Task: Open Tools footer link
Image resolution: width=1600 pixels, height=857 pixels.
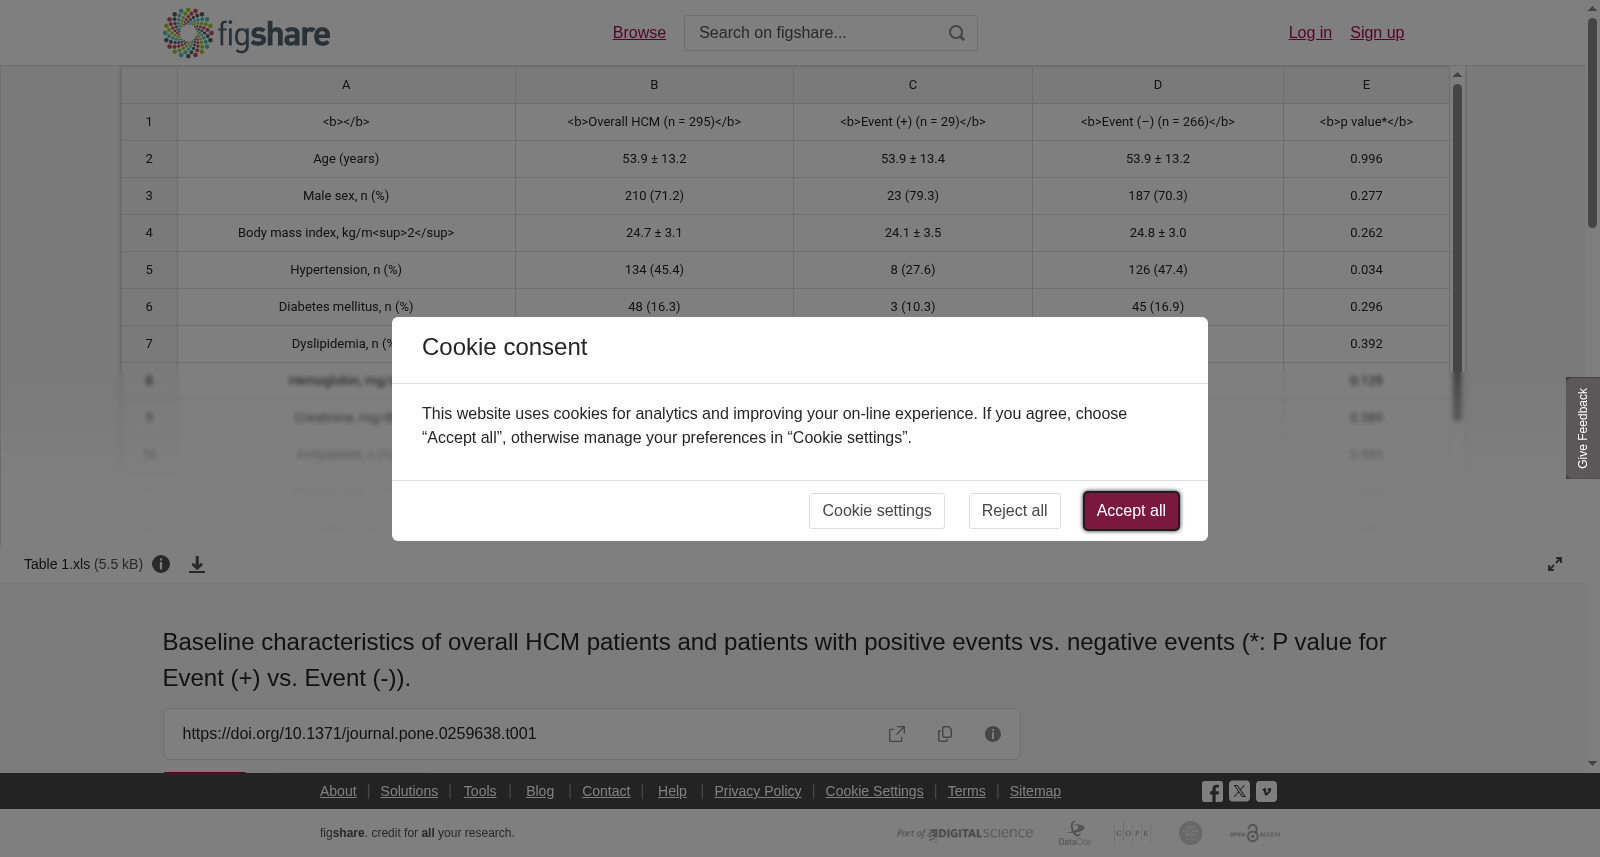Action: coord(480,791)
